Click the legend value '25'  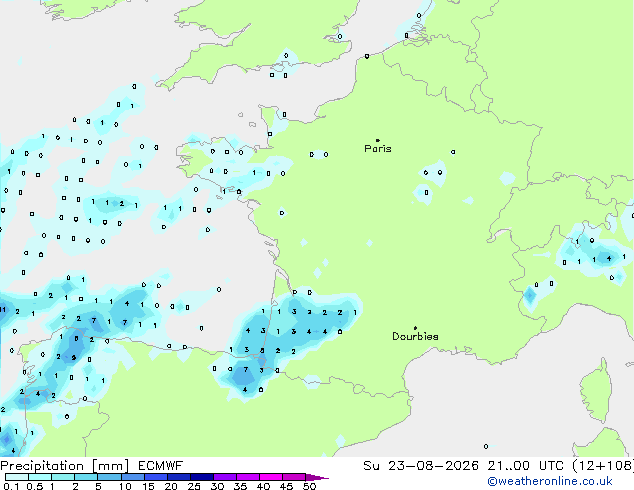(194, 486)
